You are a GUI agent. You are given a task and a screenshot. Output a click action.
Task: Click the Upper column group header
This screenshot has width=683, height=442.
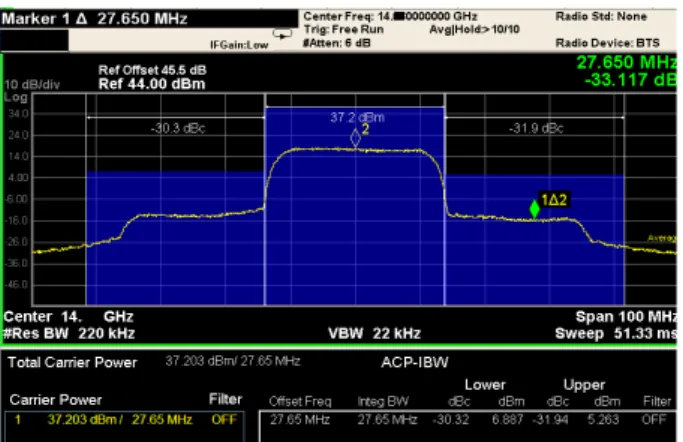584,385
